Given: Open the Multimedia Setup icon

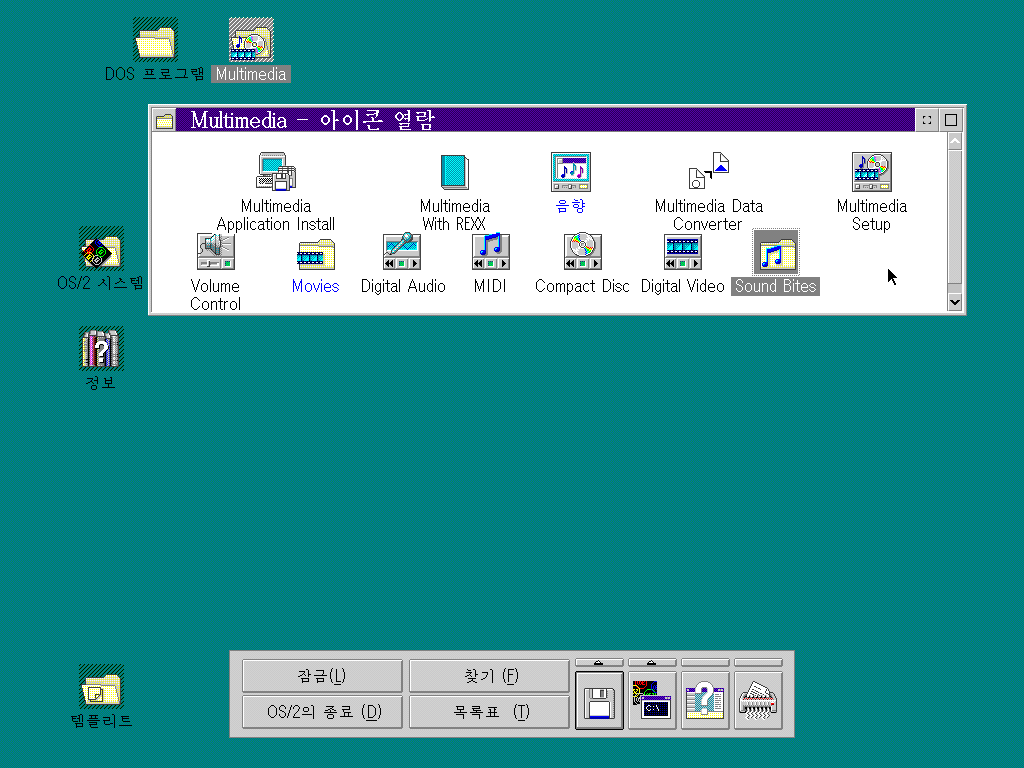Looking at the screenshot, I should [872, 172].
